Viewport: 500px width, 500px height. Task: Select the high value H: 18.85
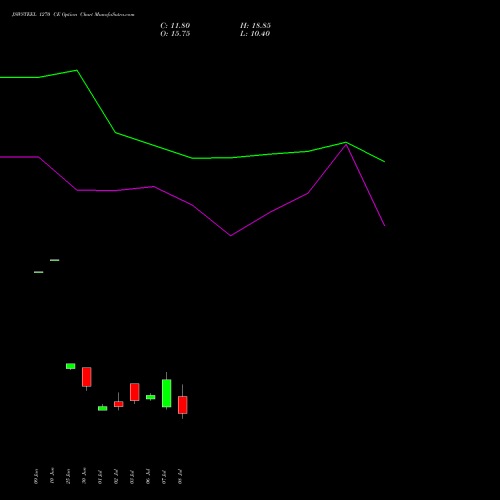point(255,26)
